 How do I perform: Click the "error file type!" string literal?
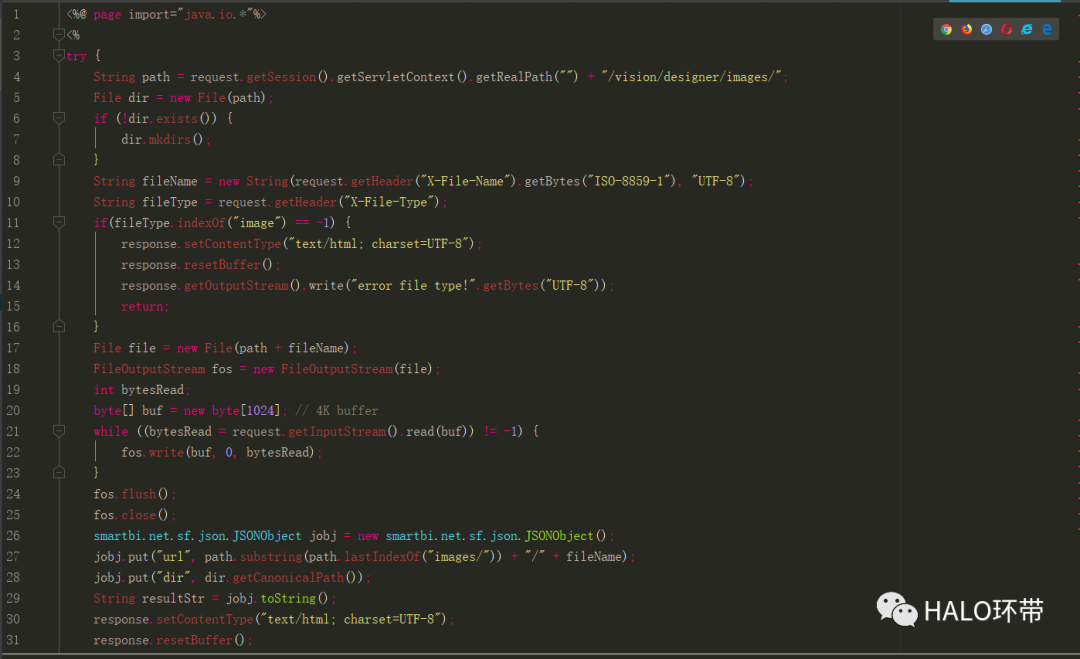point(412,285)
